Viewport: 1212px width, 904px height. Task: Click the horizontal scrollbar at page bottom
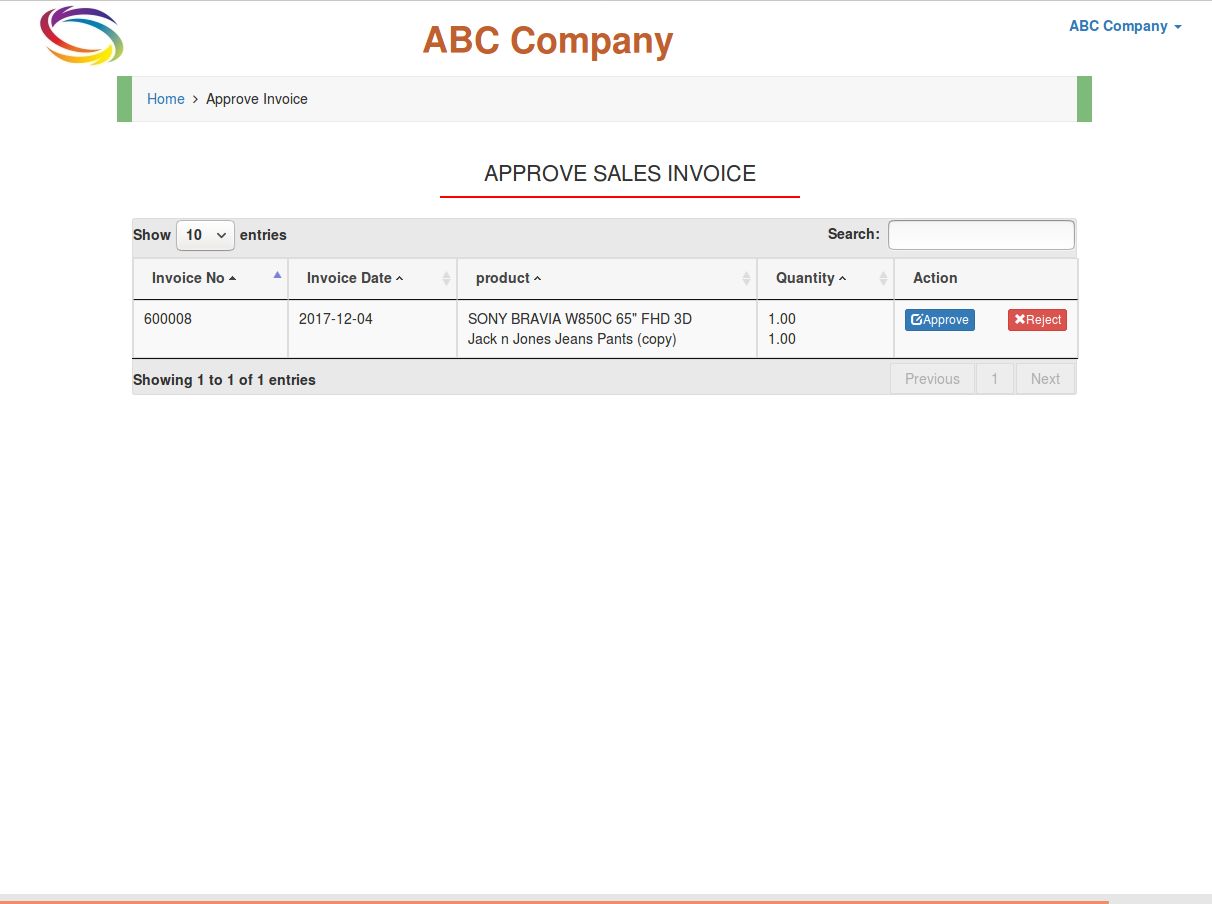tap(554, 900)
